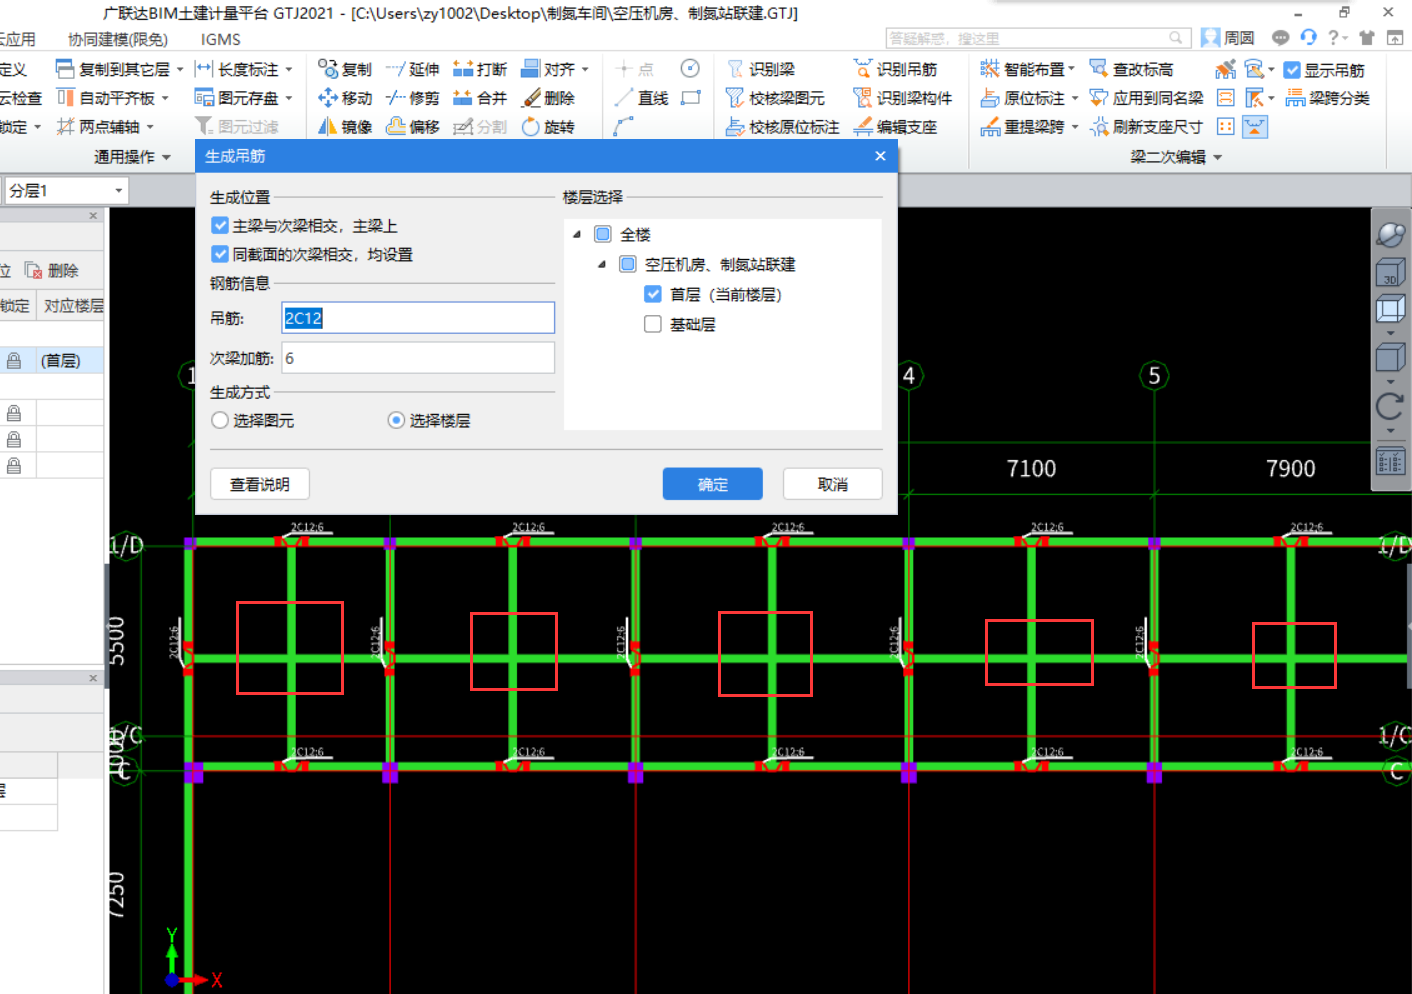The image size is (1412, 994).
Task: Click 应用到同名梁 tool
Action: pyautogui.click(x=1146, y=98)
